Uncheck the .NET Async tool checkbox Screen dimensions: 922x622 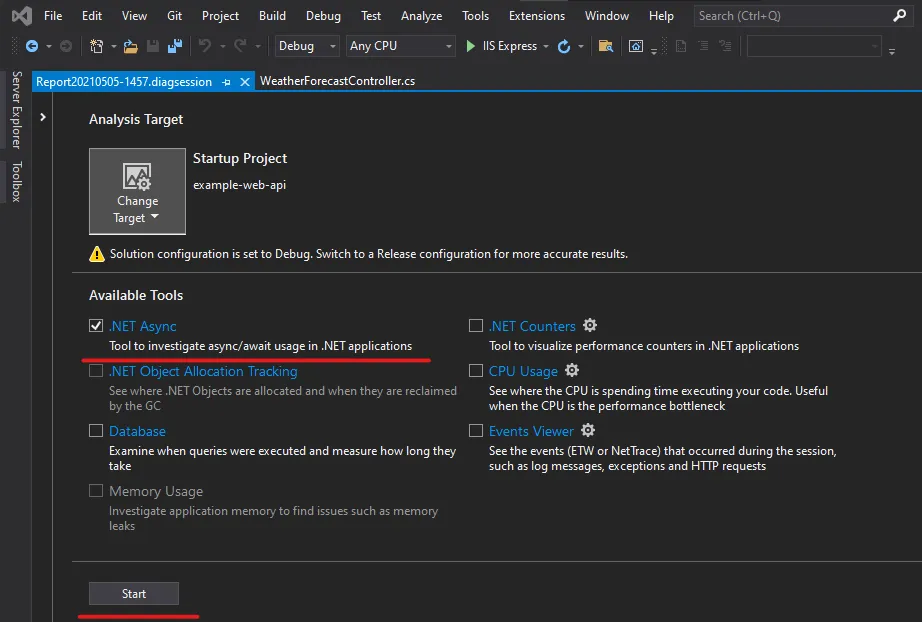coord(96,325)
